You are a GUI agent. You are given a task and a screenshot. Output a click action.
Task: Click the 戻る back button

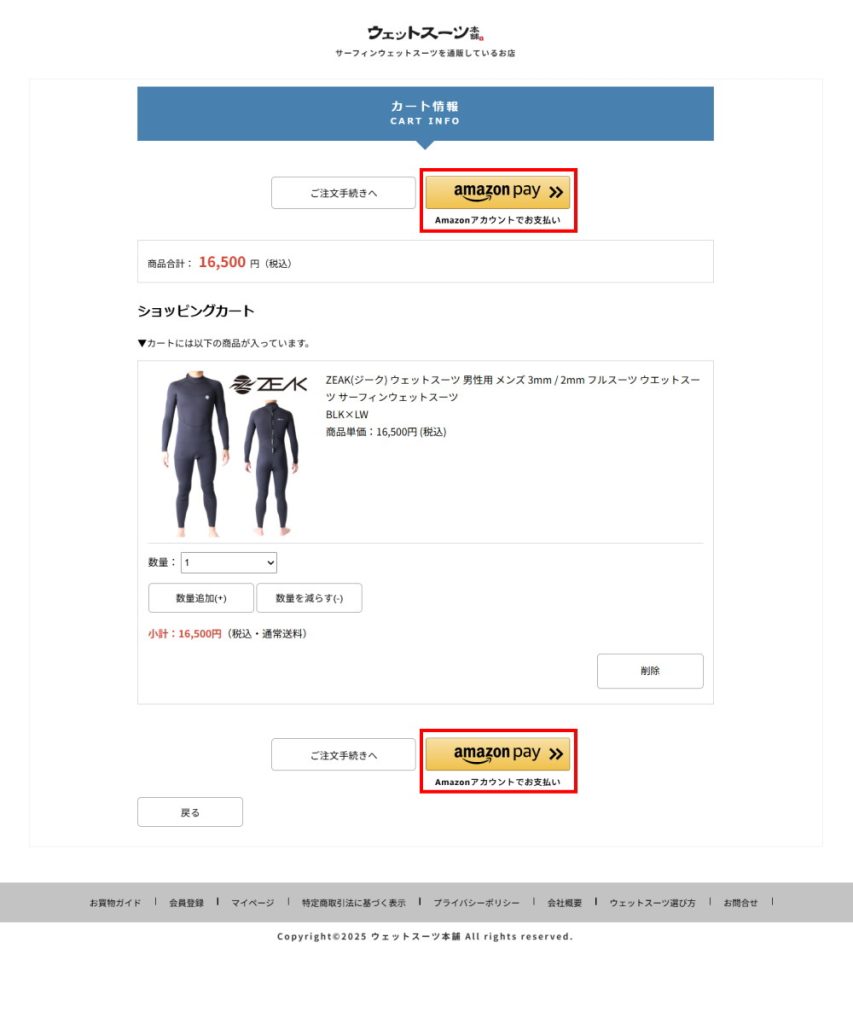(190, 812)
